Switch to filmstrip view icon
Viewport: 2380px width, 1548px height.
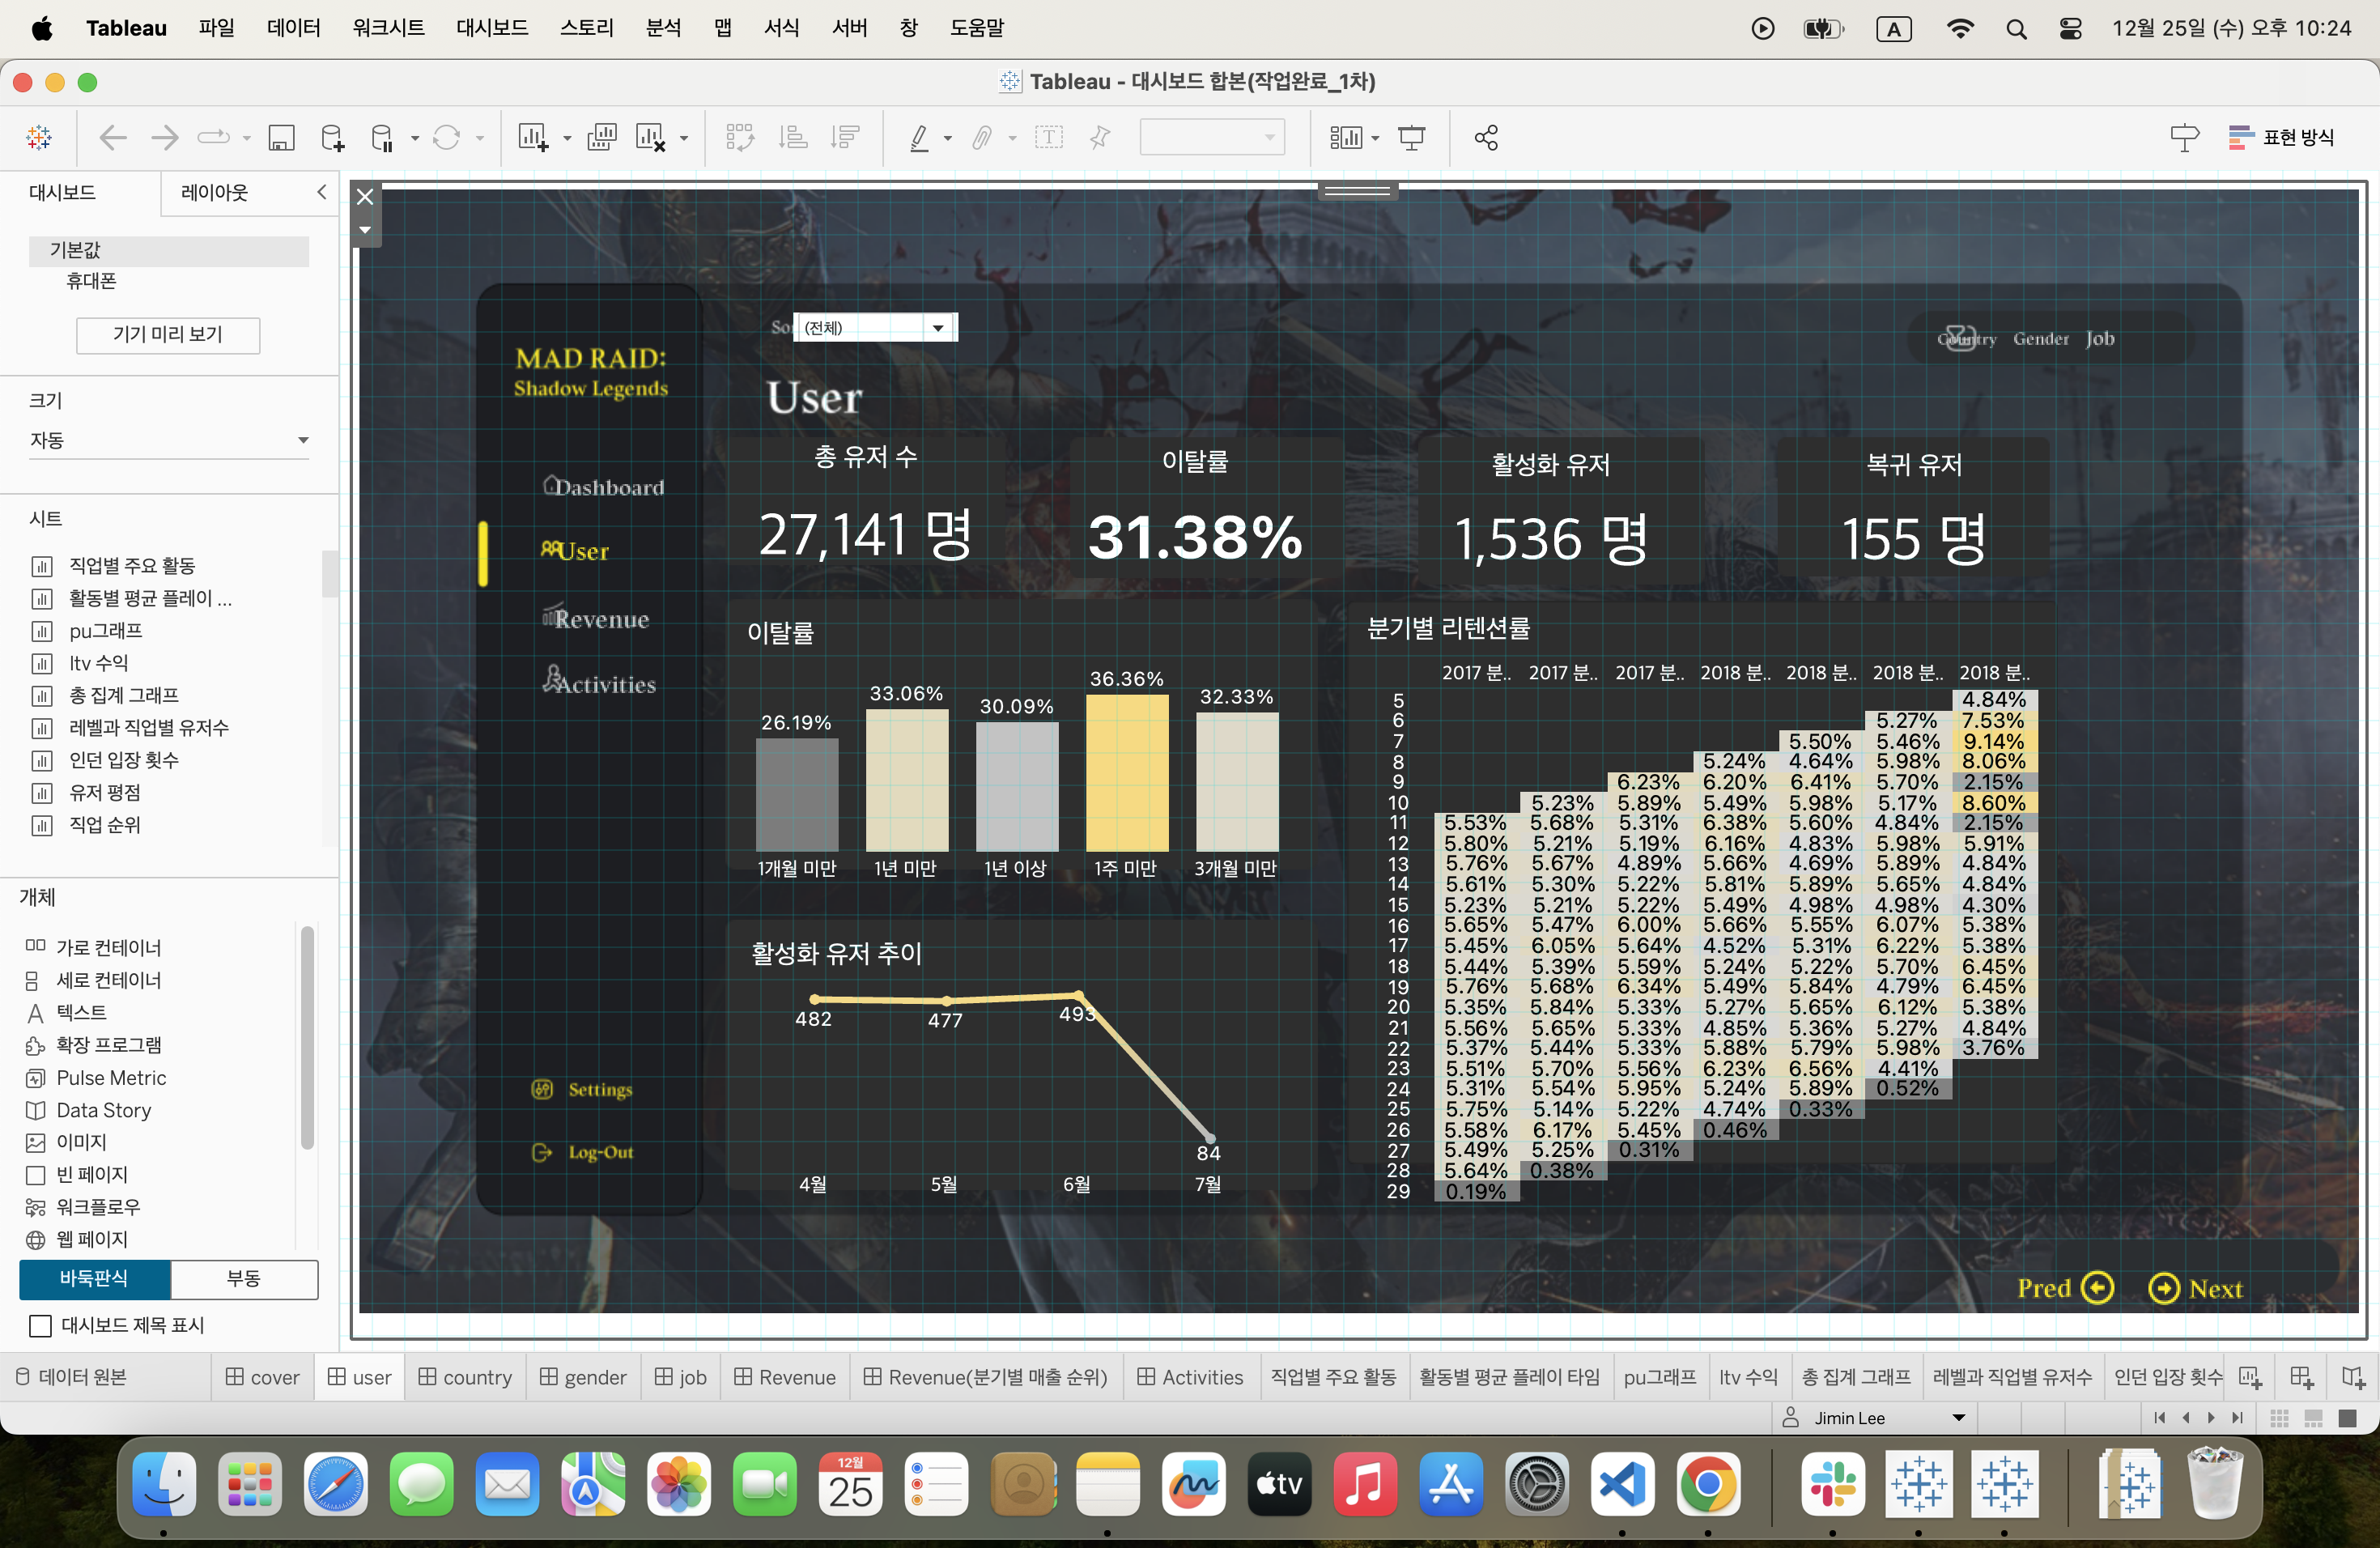[x=2313, y=1418]
